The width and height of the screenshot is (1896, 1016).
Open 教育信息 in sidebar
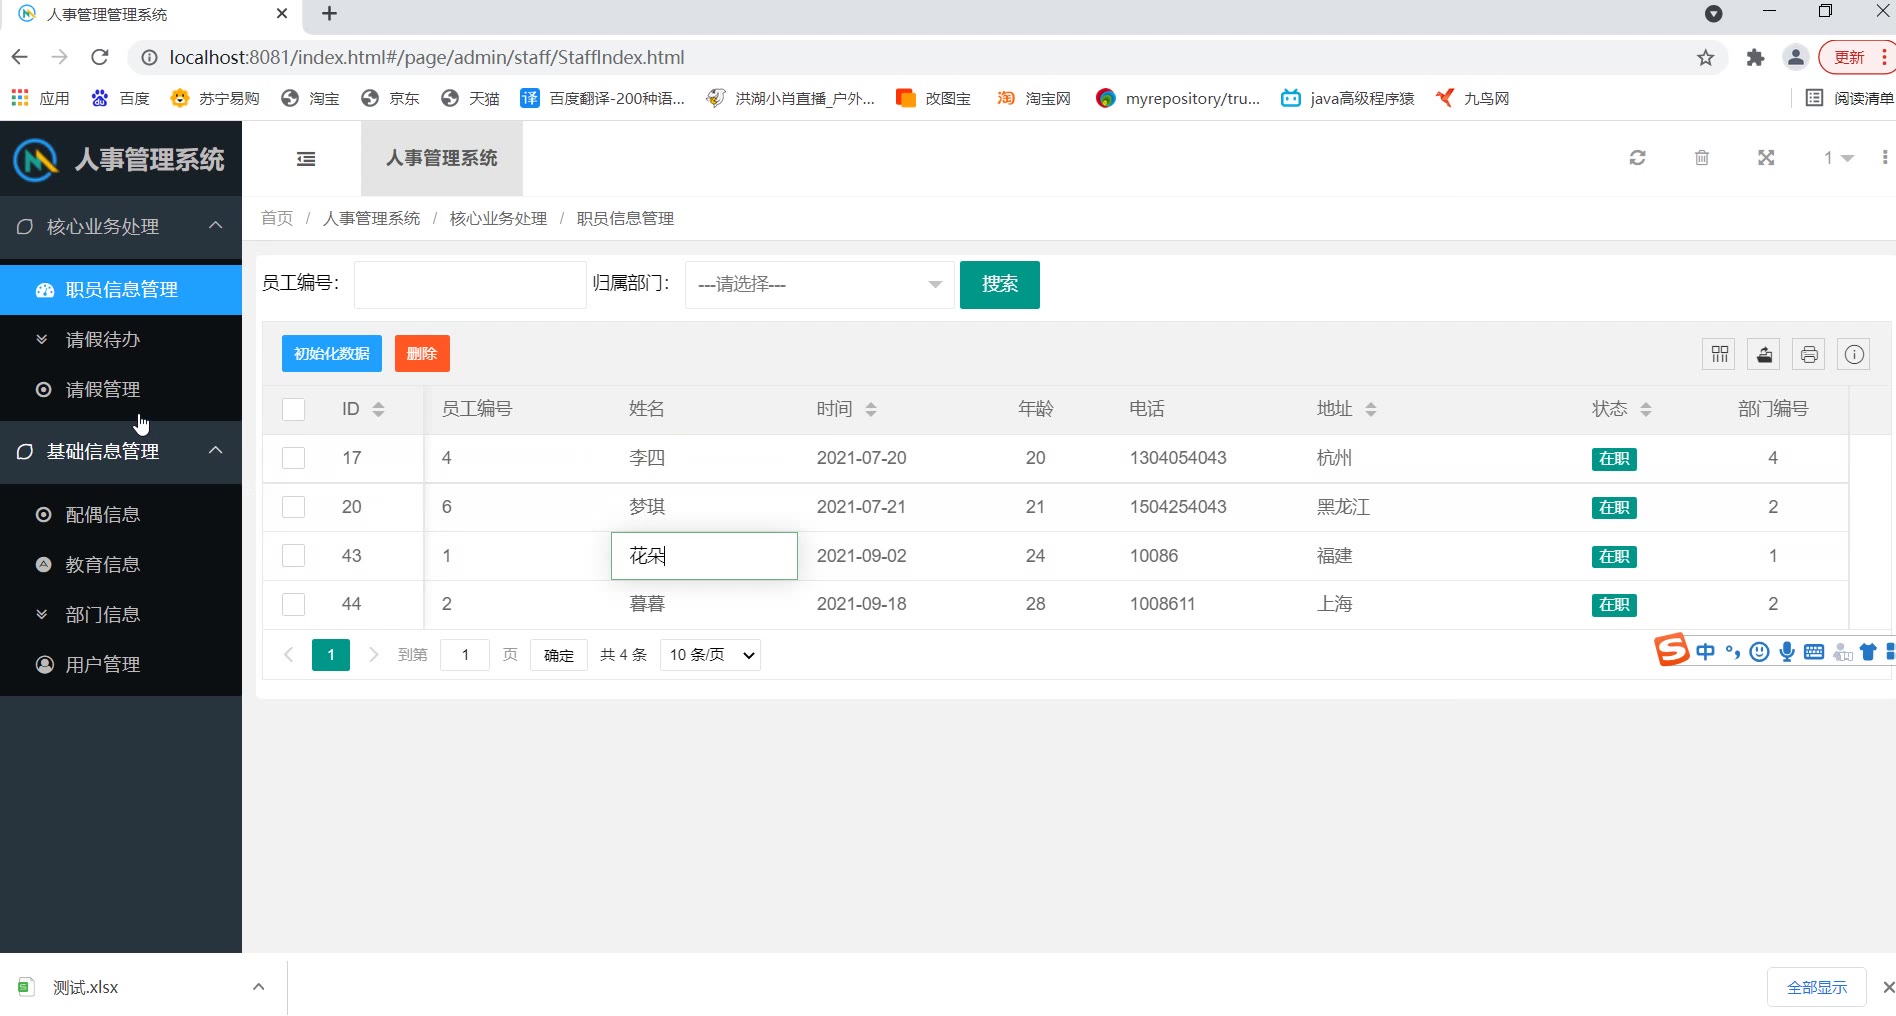click(121, 565)
